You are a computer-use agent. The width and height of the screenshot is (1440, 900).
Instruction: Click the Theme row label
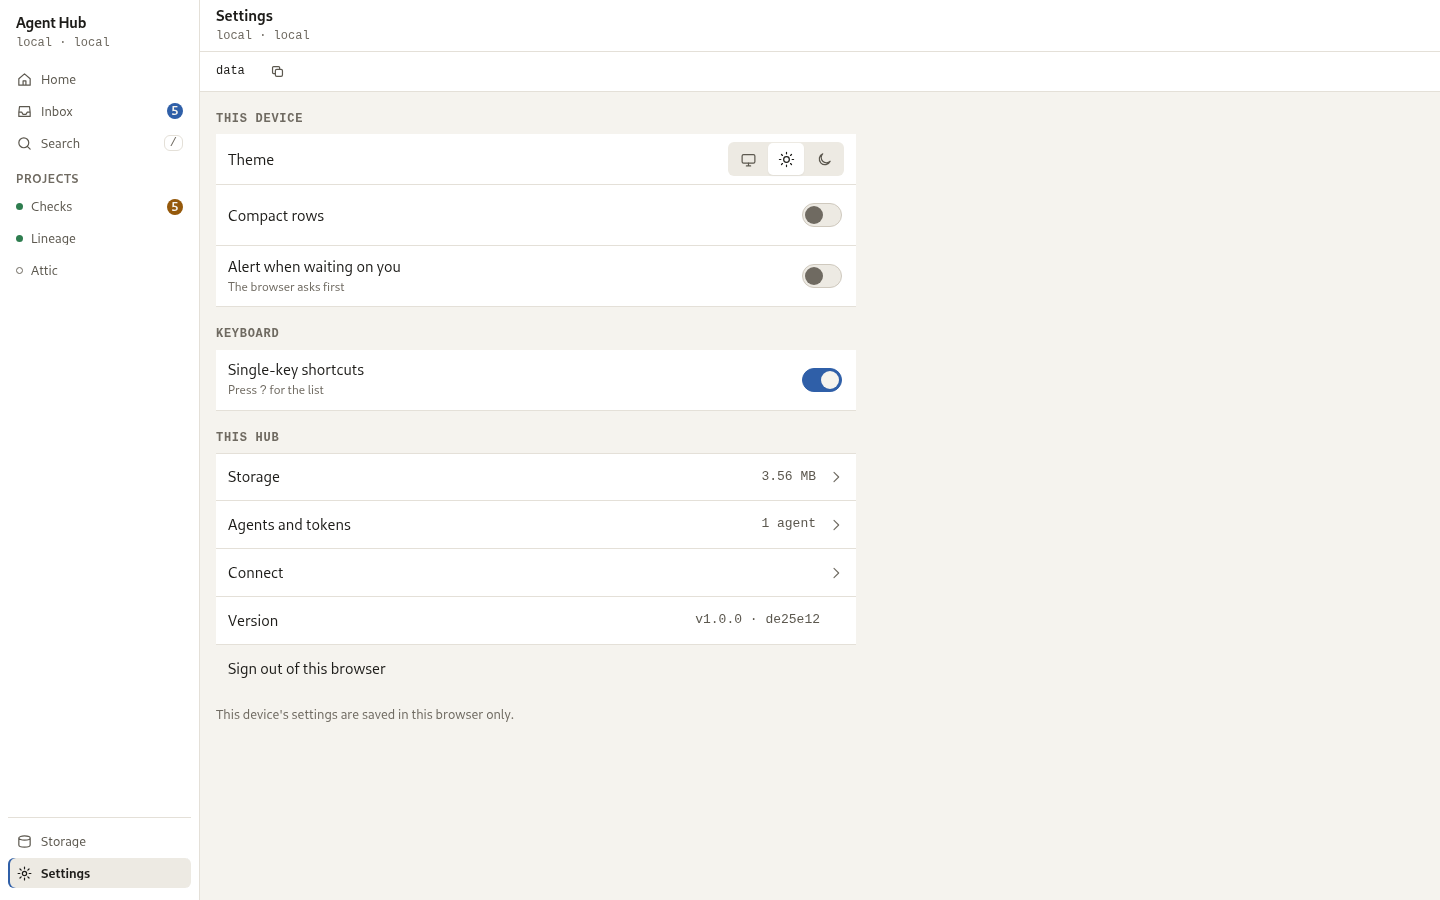click(251, 160)
